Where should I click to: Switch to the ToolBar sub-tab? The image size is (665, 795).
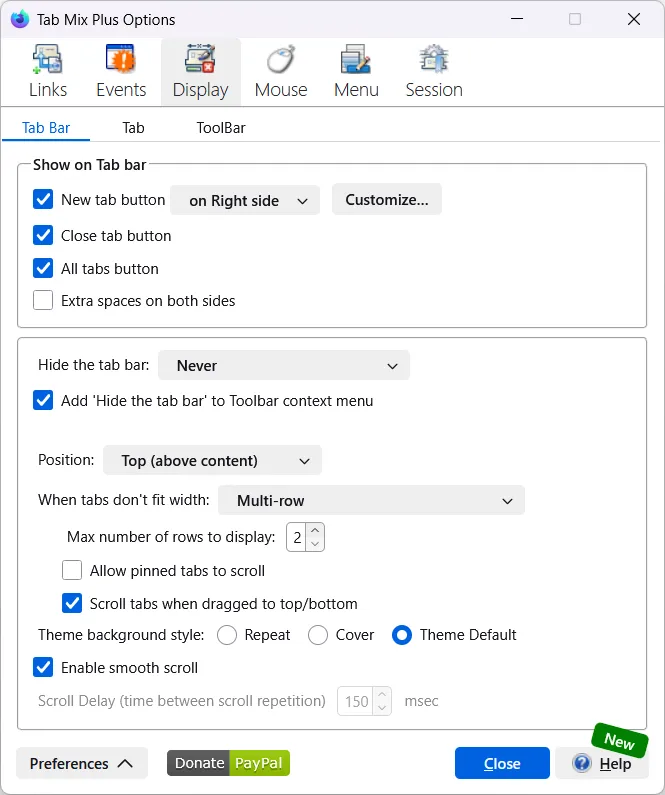coord(220,128)
